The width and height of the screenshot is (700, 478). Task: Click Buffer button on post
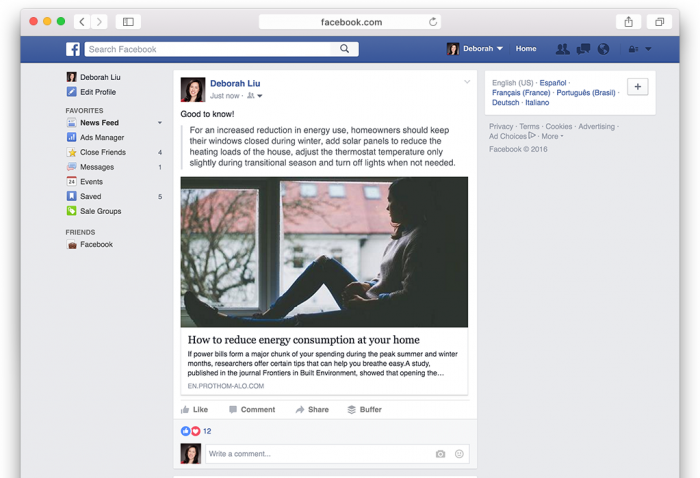(x=364, y=409)
